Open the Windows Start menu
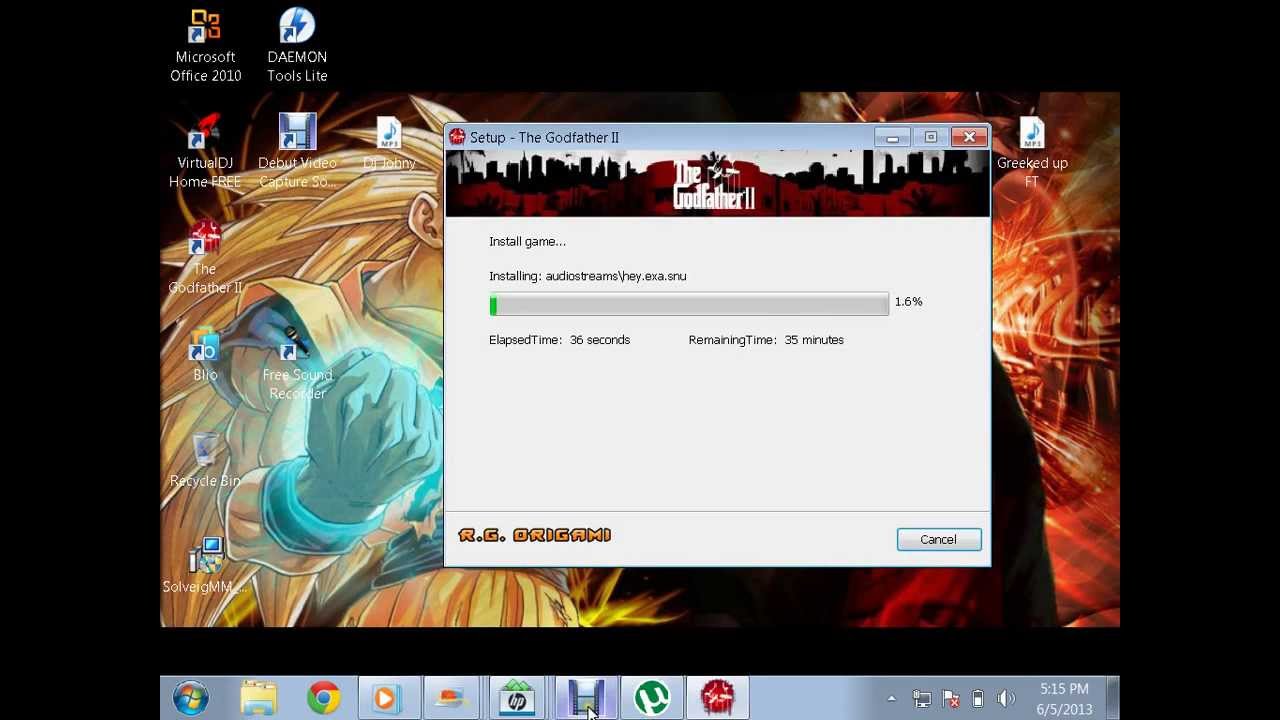 pos(190,698)
